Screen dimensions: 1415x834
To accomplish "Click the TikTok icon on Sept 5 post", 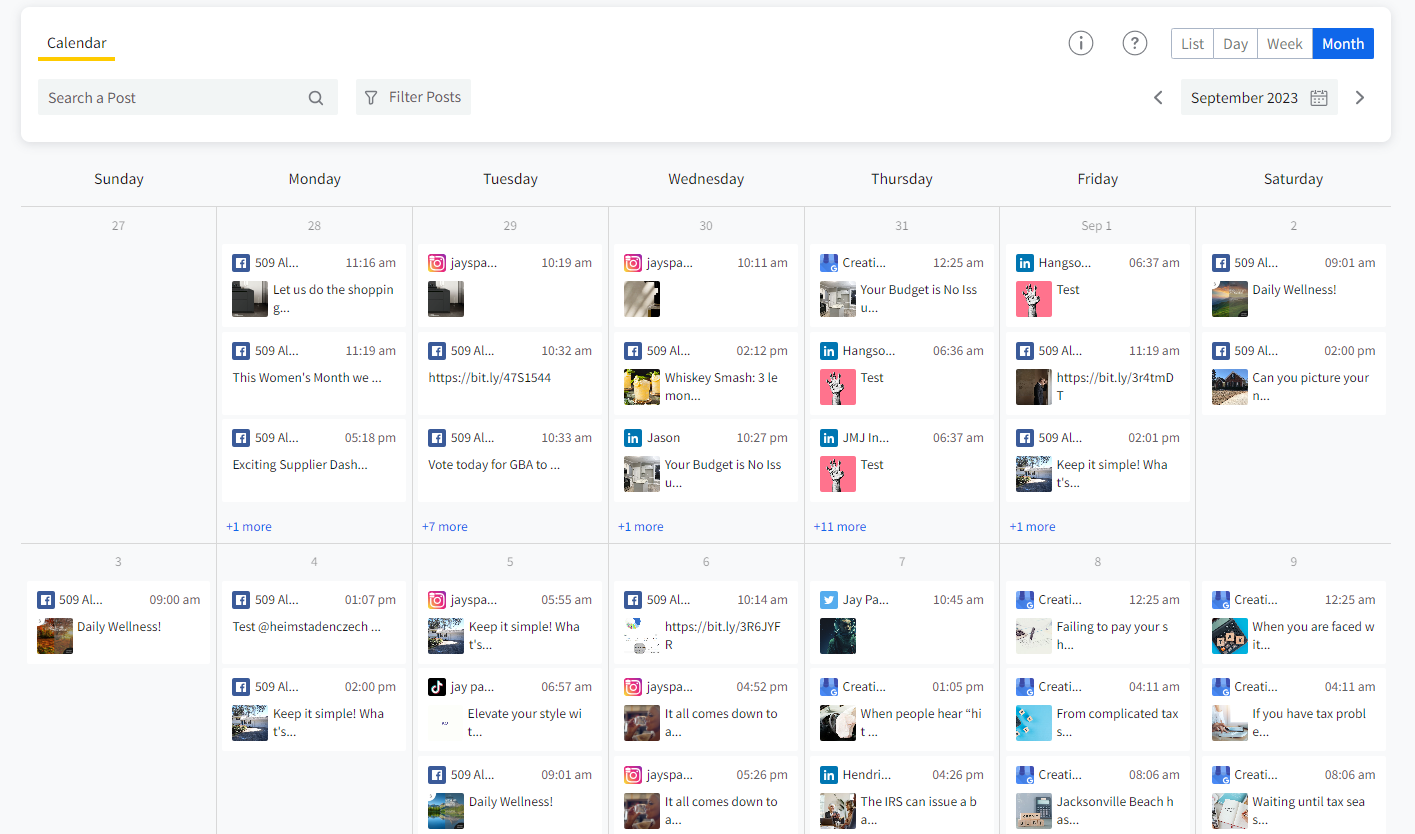I will (436, 687).
